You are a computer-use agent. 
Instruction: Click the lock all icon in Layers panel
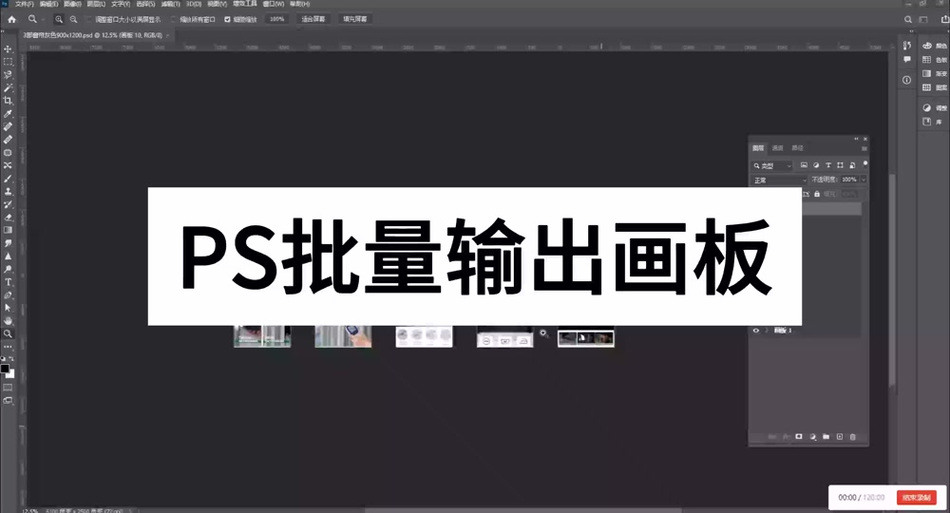click(817, 194)
